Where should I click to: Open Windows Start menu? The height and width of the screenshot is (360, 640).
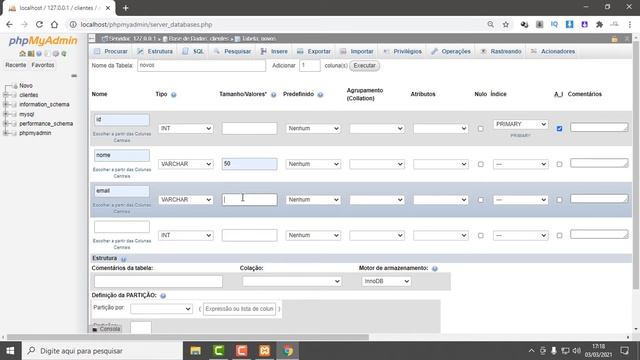pos(11,351)
